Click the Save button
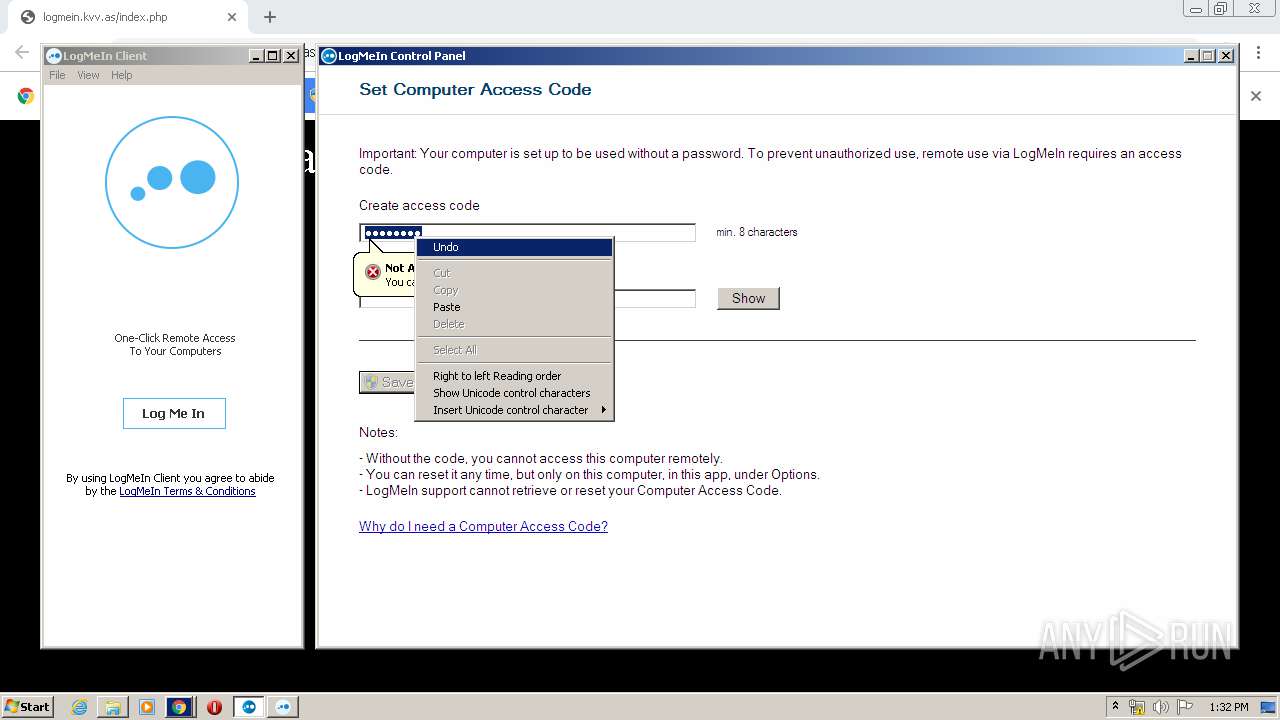The height and width of the screenshot is (720, 1280). [x=387, y=382]
